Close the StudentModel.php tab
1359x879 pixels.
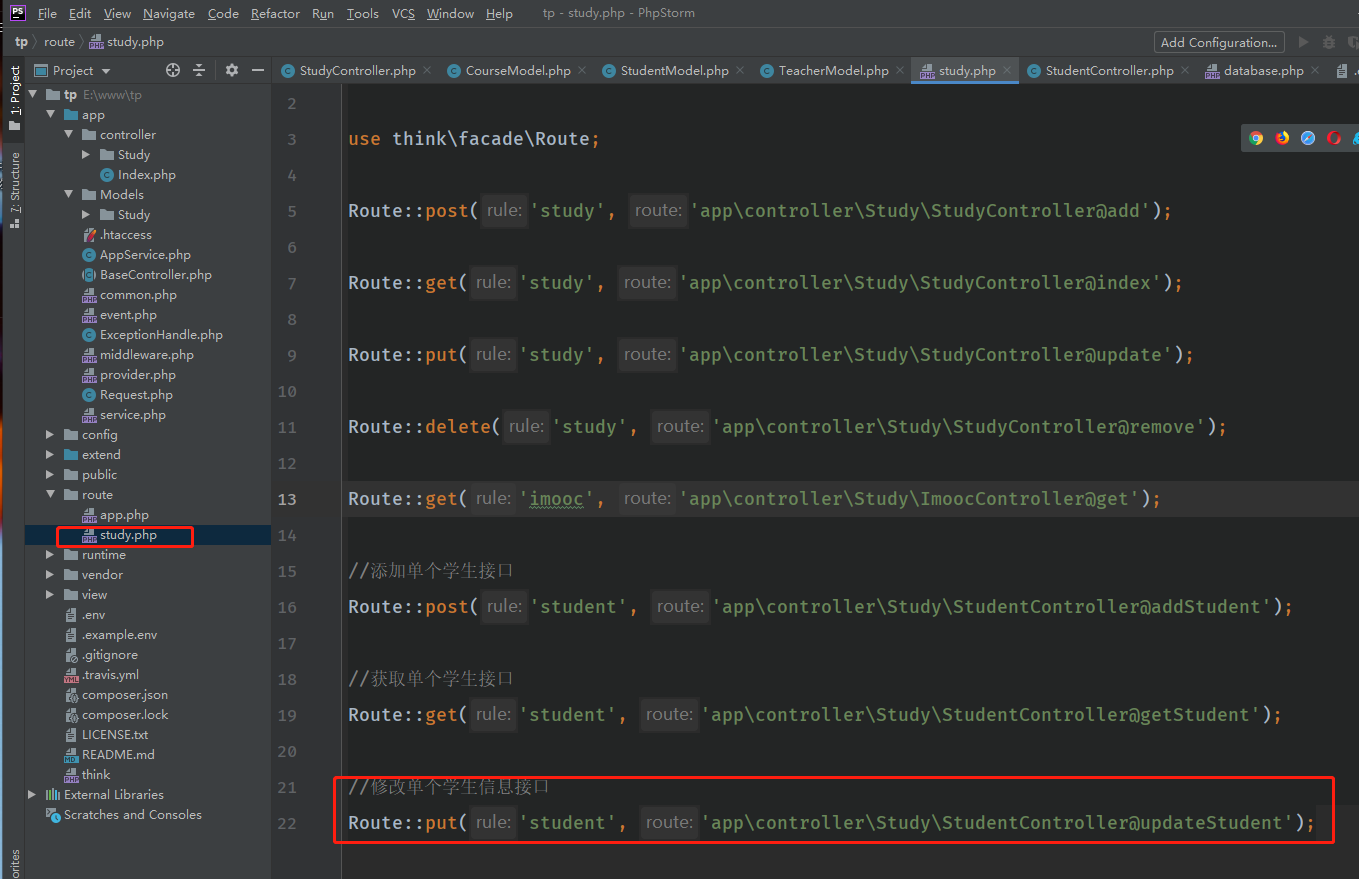pos(740,70)
